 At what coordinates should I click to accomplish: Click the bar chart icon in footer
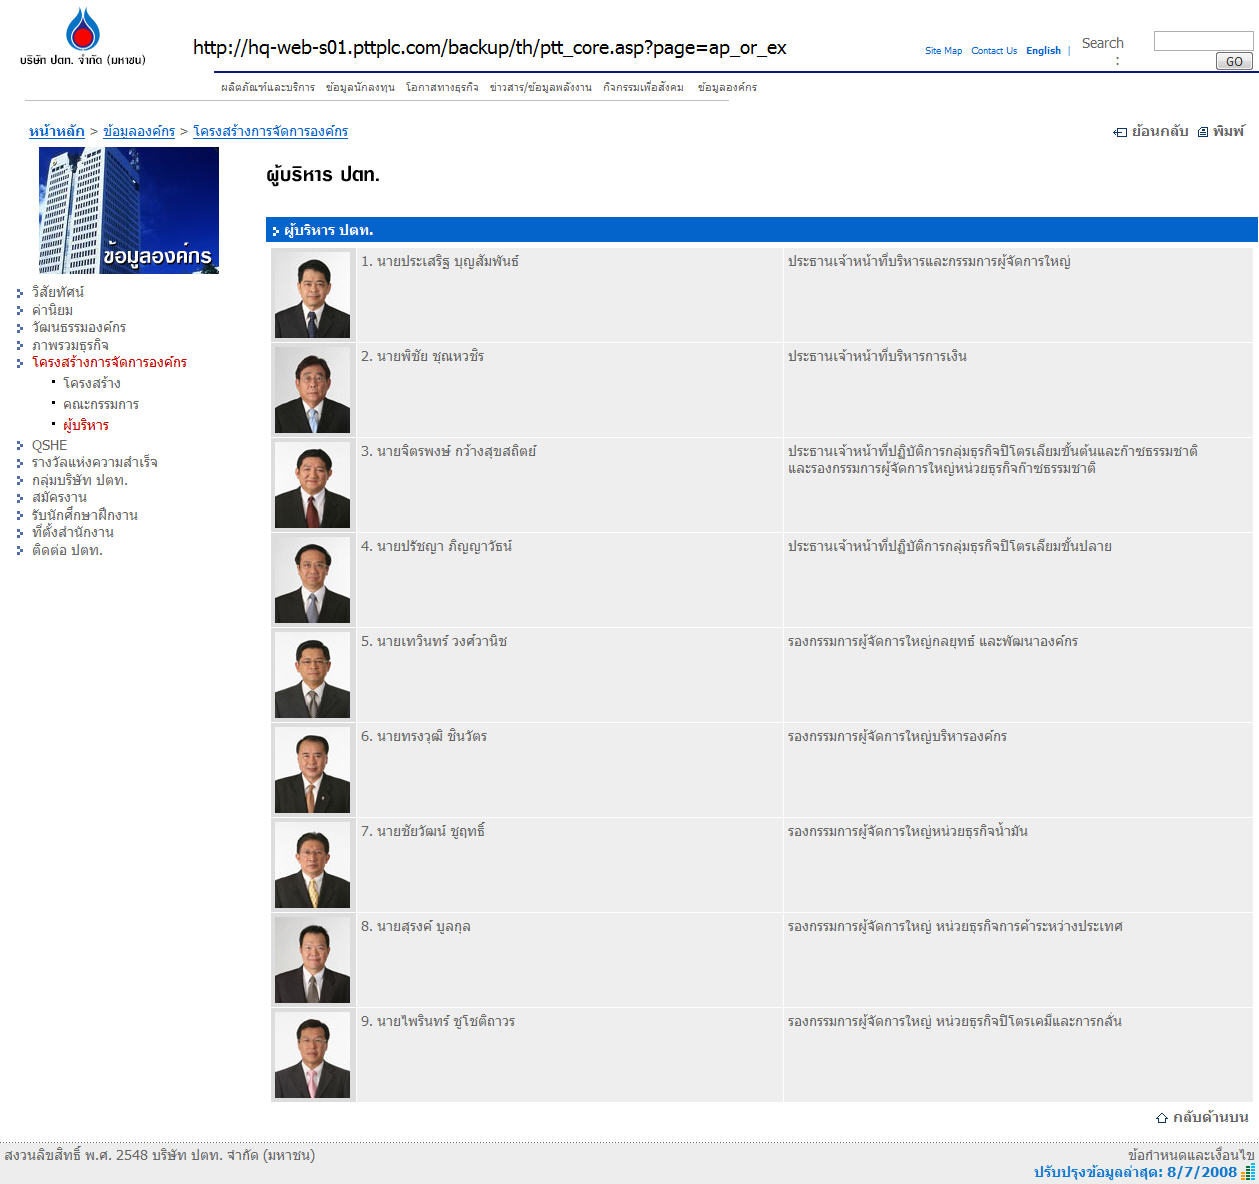1248,1172
